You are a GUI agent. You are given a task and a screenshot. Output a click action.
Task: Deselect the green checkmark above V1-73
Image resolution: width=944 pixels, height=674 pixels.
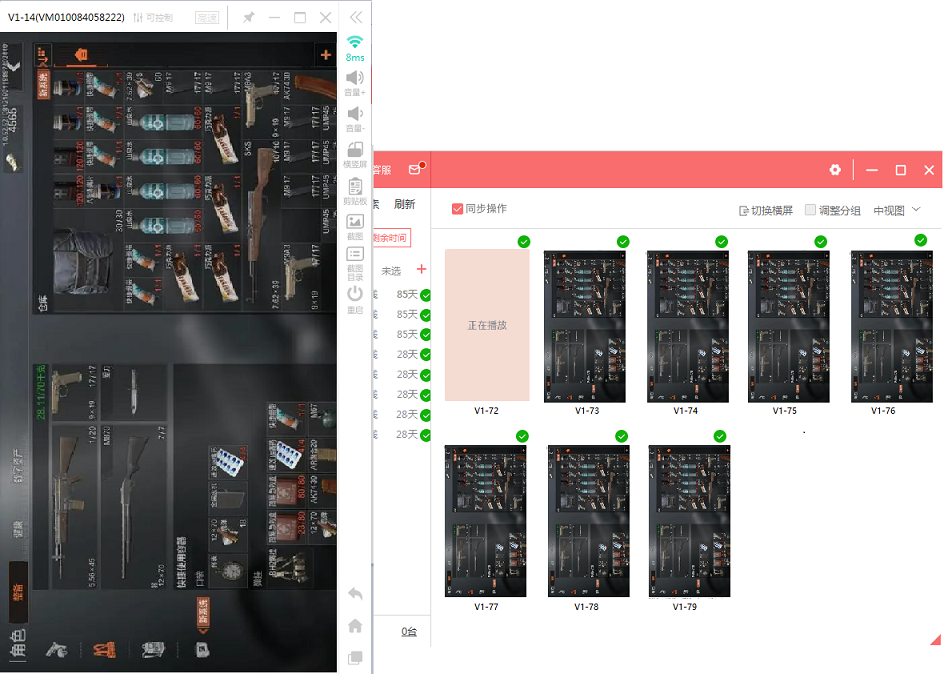pos(623,242)
